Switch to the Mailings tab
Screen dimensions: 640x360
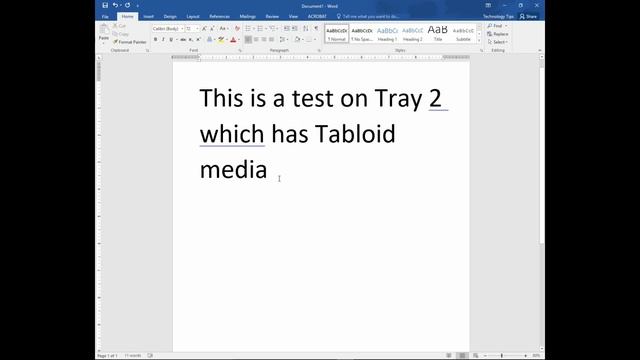pos(247,17)
